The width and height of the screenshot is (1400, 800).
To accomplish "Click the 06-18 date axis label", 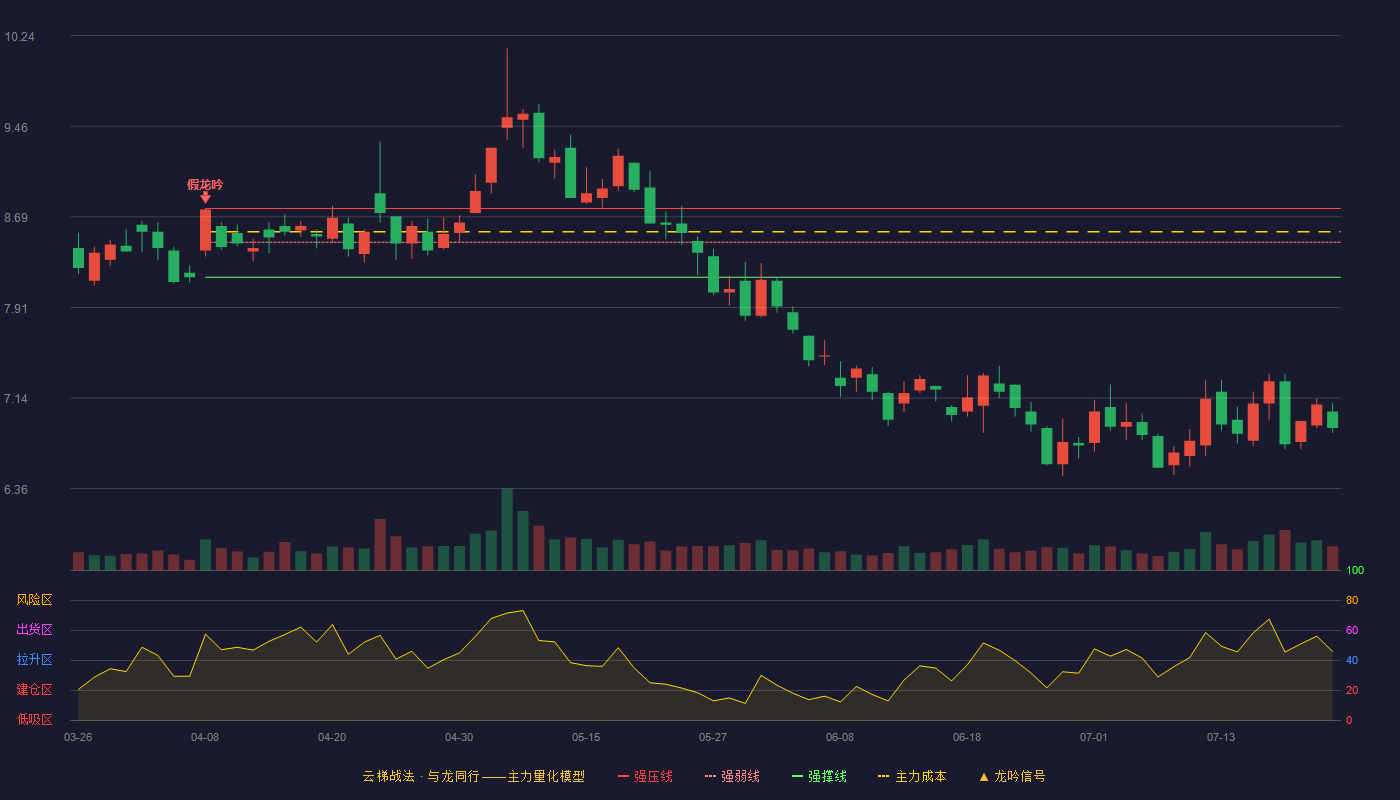I will (x=967, y=737).
